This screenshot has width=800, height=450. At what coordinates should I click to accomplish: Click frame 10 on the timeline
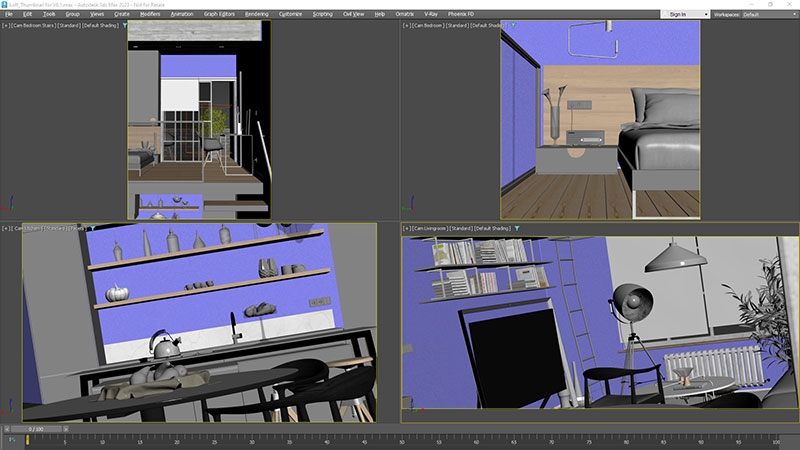point(102,442)
